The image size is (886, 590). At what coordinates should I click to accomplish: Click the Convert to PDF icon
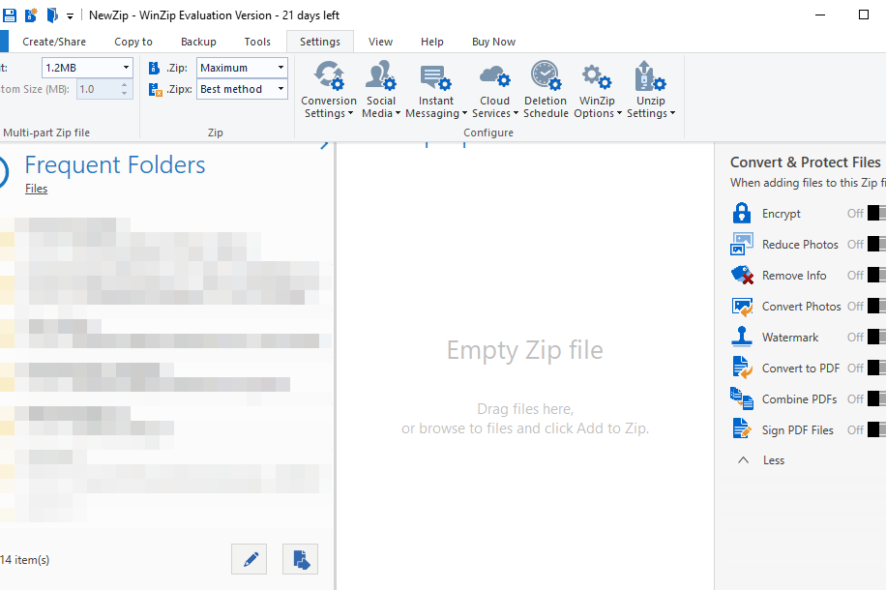(x=742, y=368)
